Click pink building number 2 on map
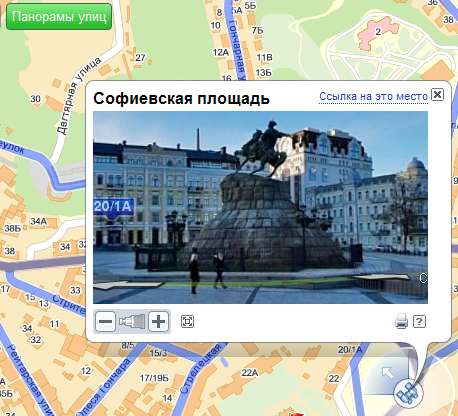The image size is (458, 416). coord(378,32)
